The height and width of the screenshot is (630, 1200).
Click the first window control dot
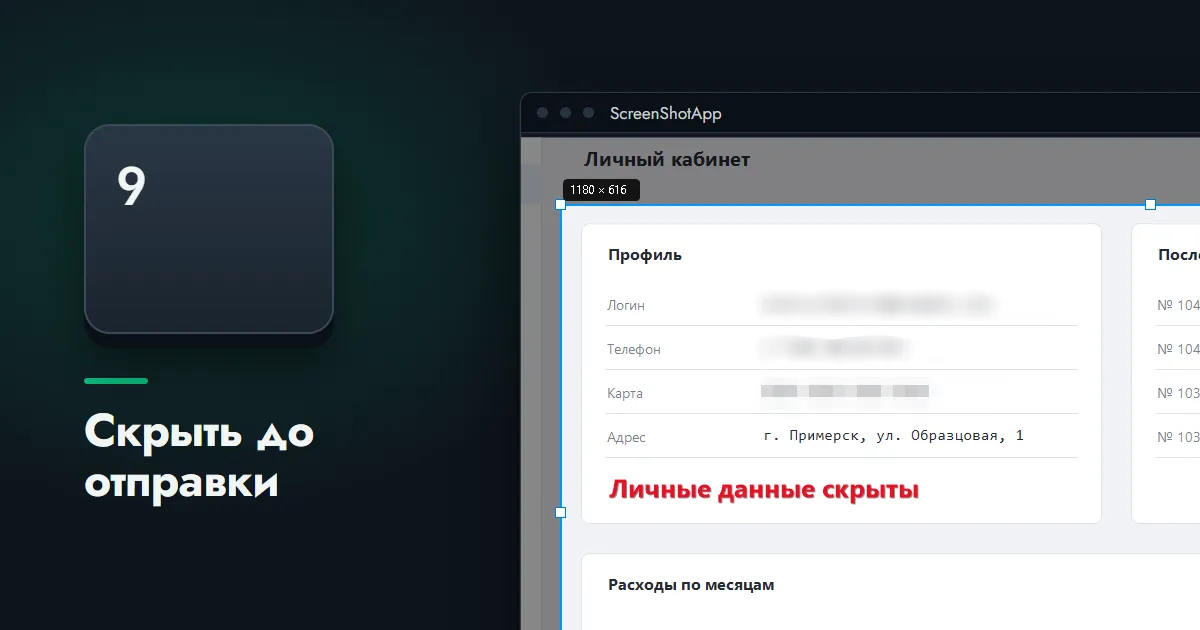click(x=543, y=113)
